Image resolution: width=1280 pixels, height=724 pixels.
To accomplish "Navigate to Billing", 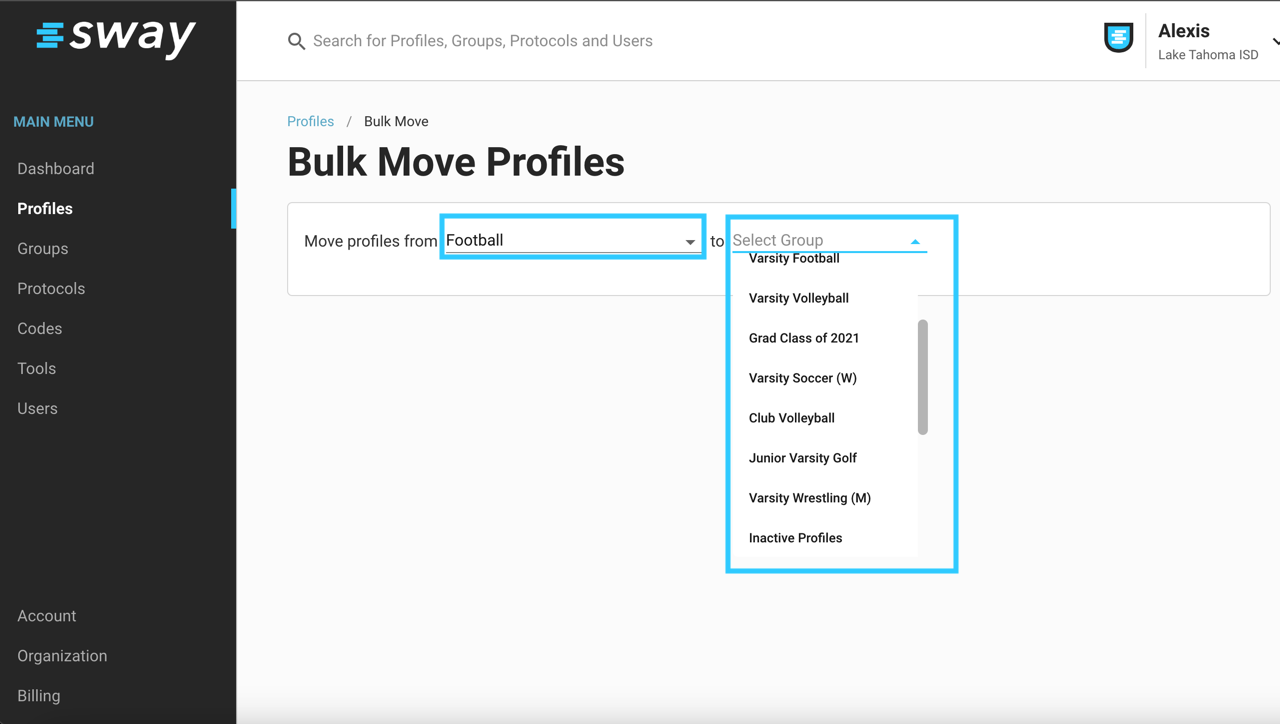I will (38, 696).
